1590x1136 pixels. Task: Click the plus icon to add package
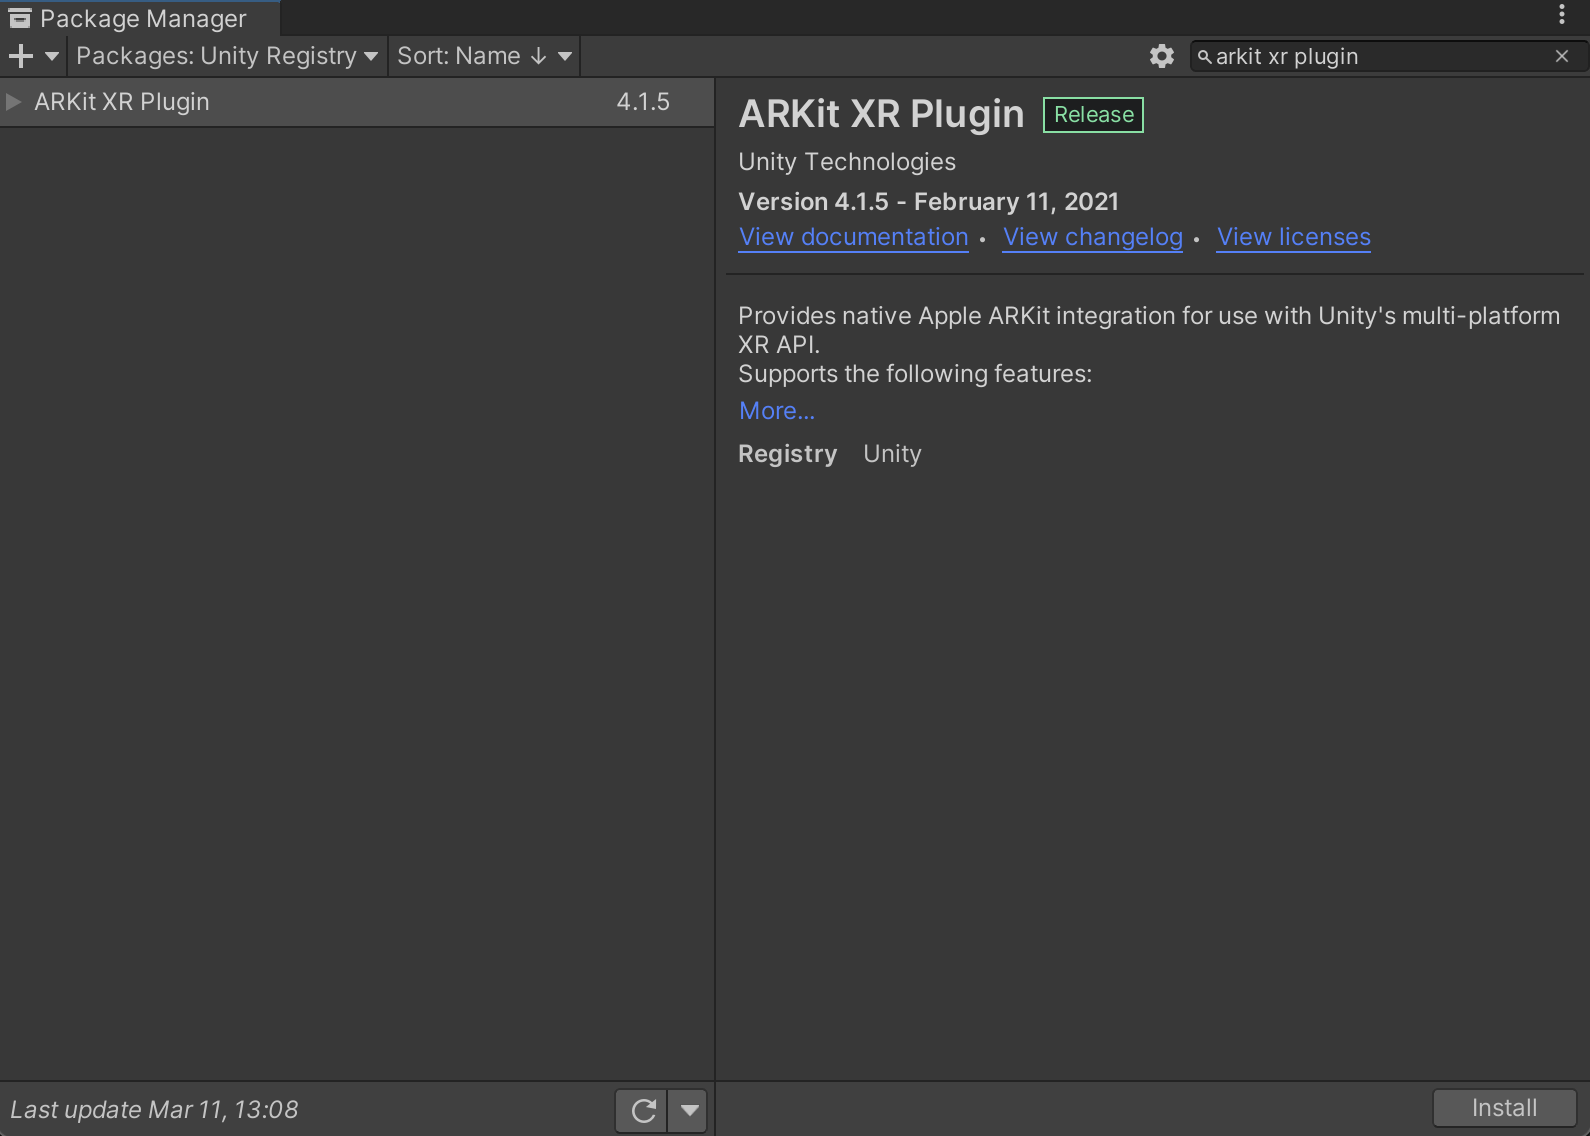click(x=20, y=56)
